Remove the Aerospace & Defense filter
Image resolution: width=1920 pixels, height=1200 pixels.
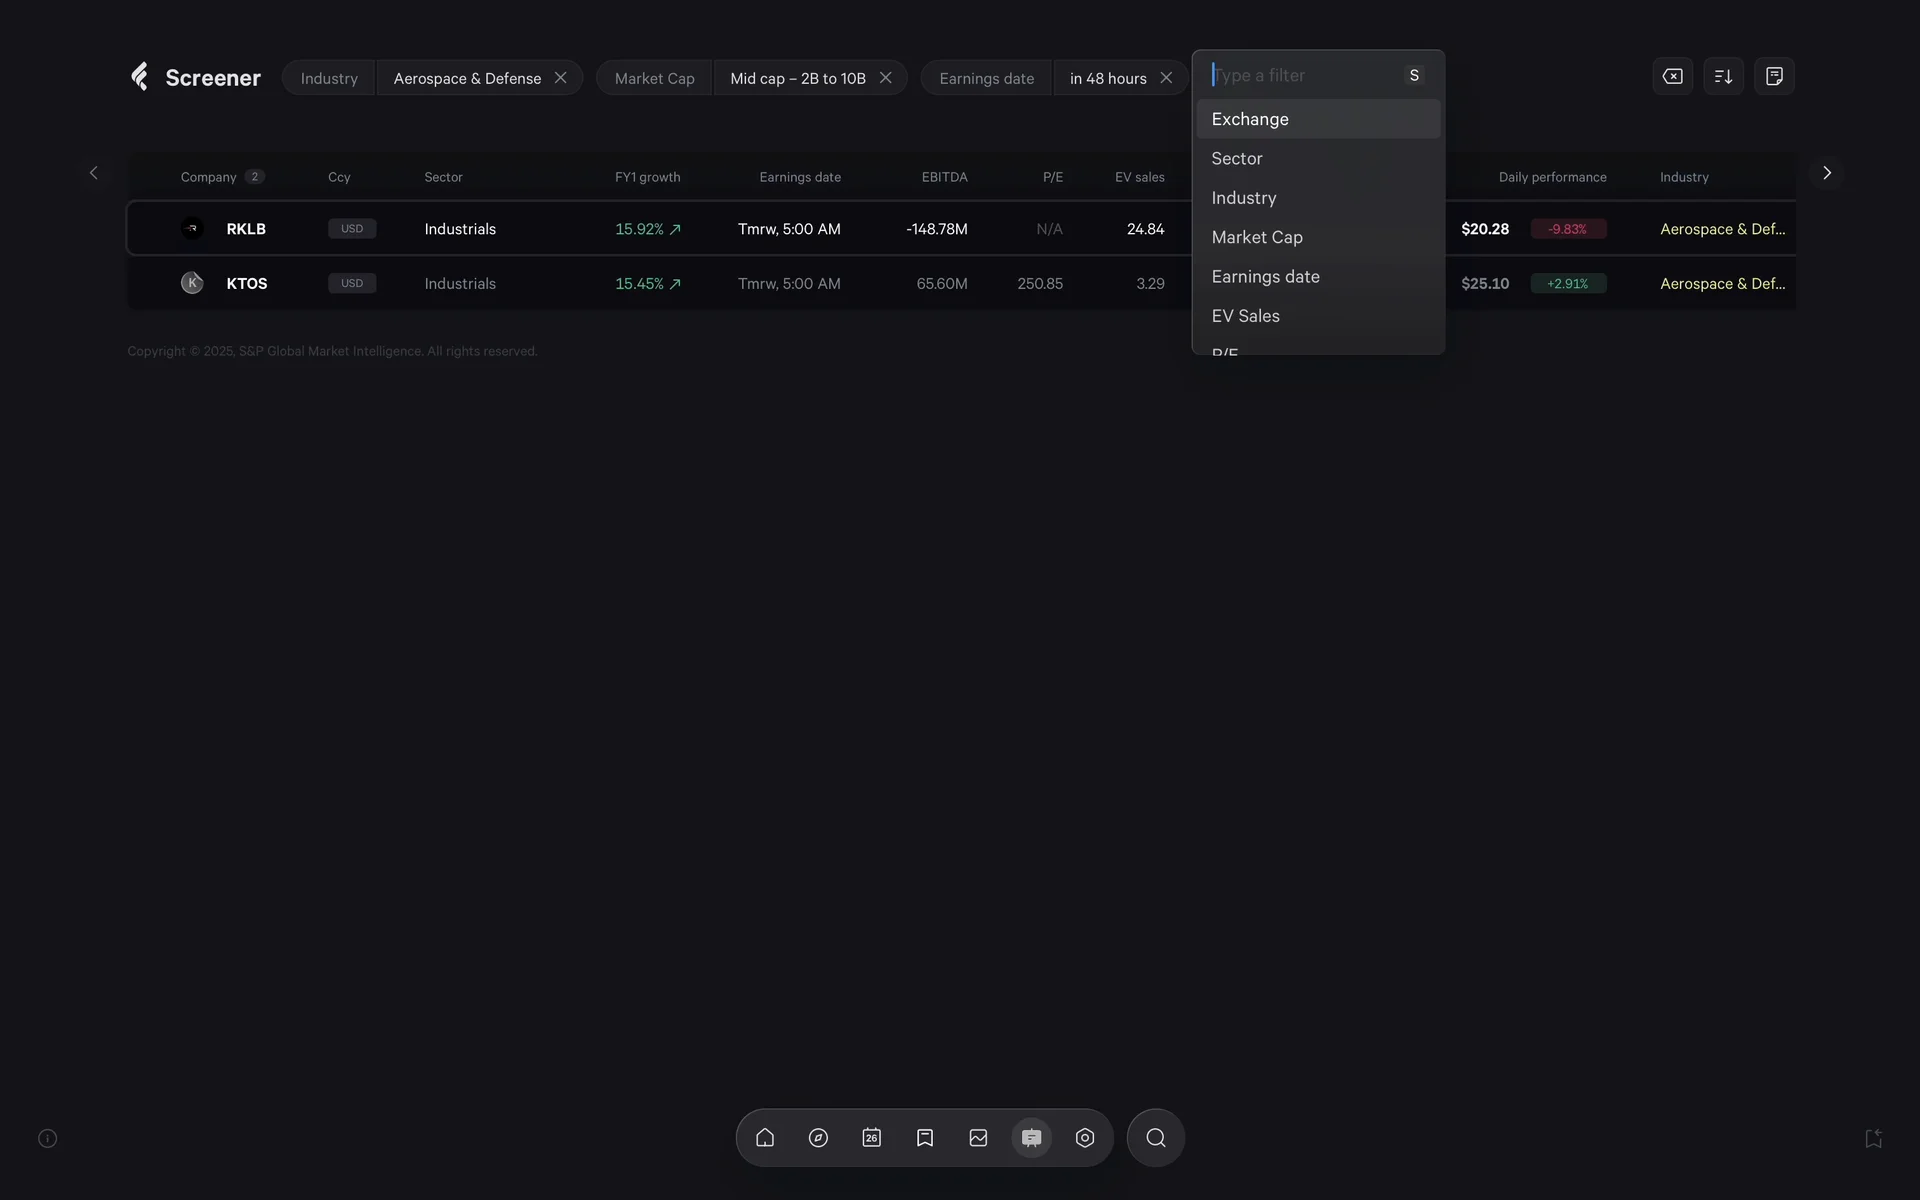[x=561, y=78]
